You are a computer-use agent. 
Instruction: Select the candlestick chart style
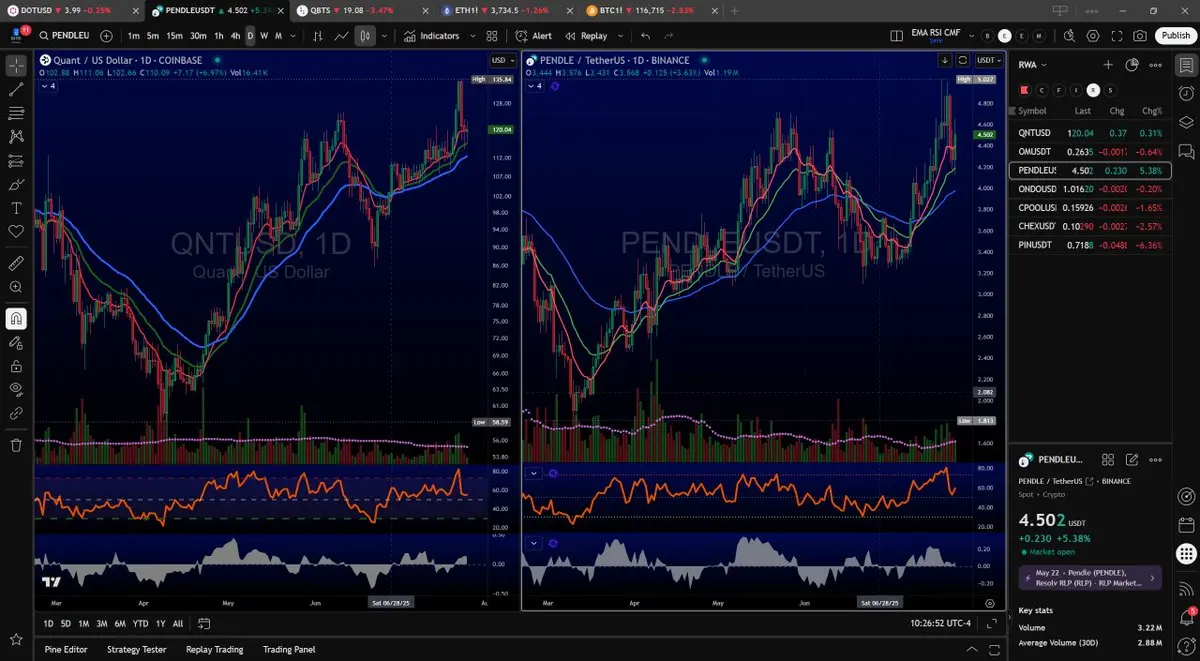pos(365,36)
